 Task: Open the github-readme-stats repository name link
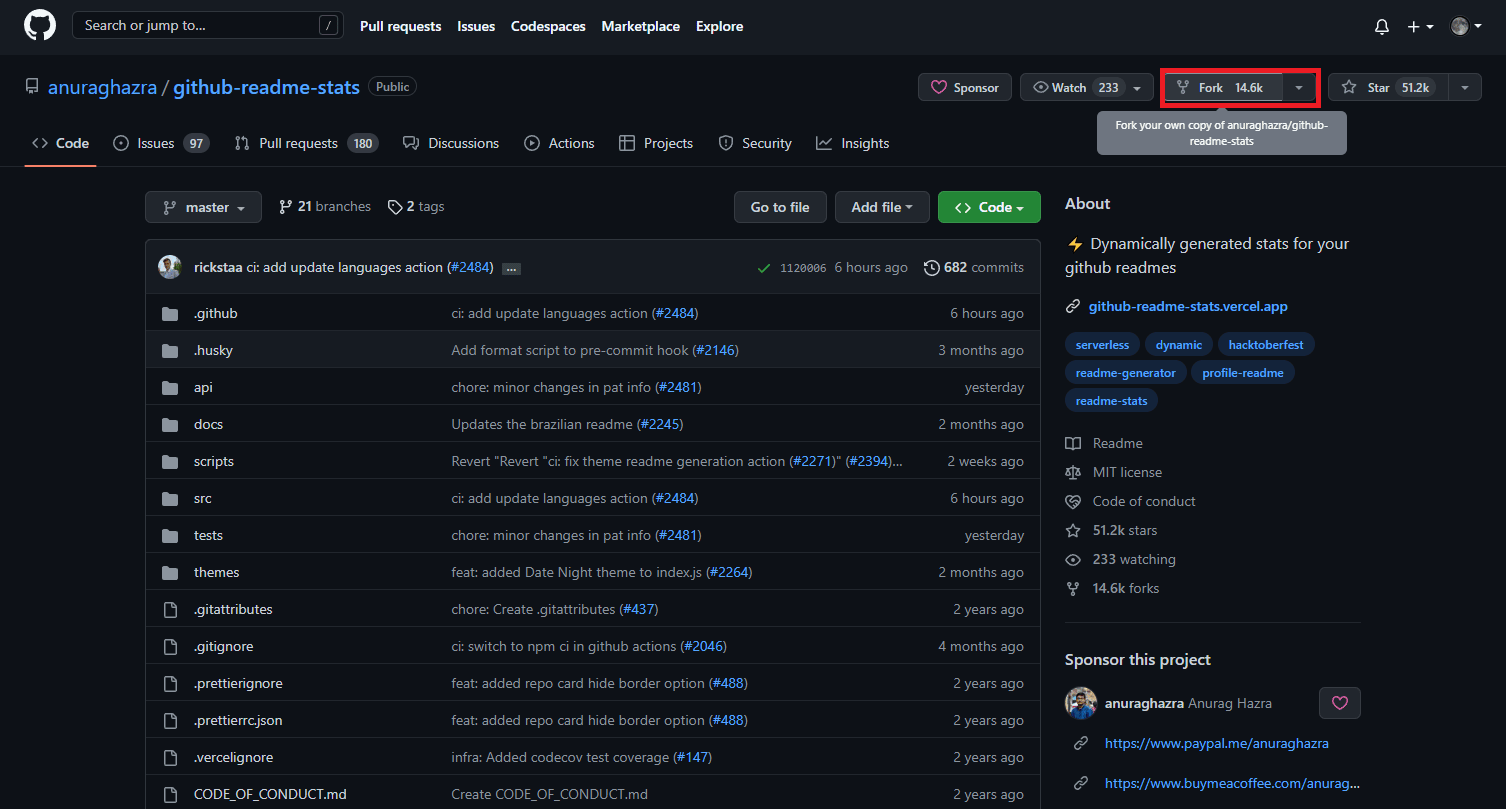(266, 87)
